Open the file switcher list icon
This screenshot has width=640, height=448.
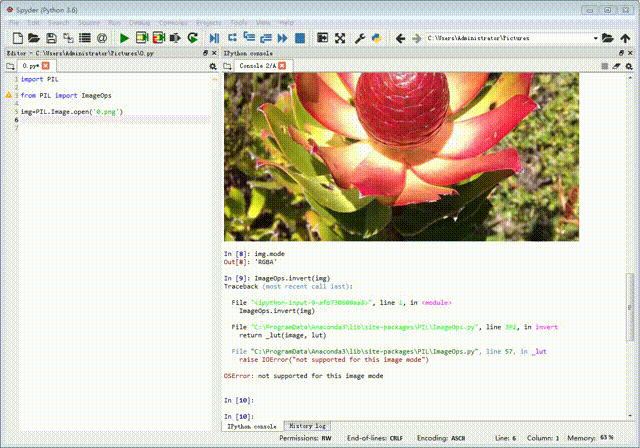point(85,38)
